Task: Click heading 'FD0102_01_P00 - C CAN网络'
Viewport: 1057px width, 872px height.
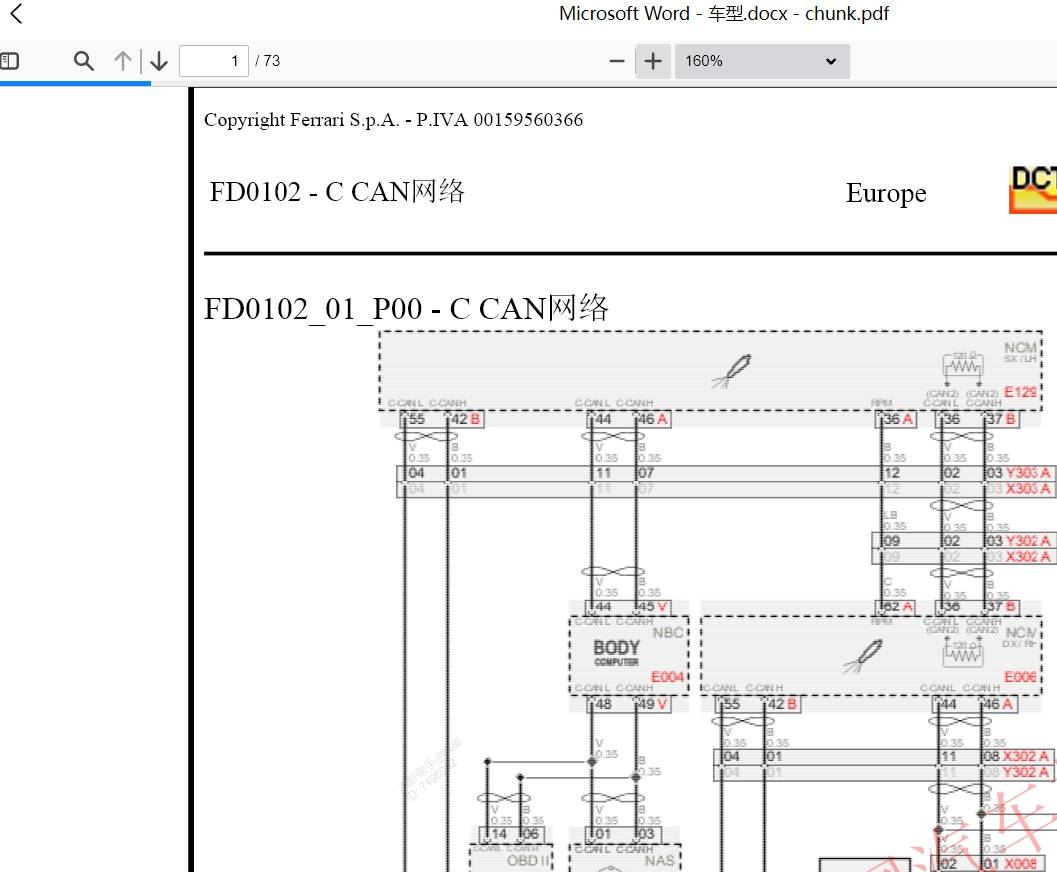Action: tap(406, 309)
